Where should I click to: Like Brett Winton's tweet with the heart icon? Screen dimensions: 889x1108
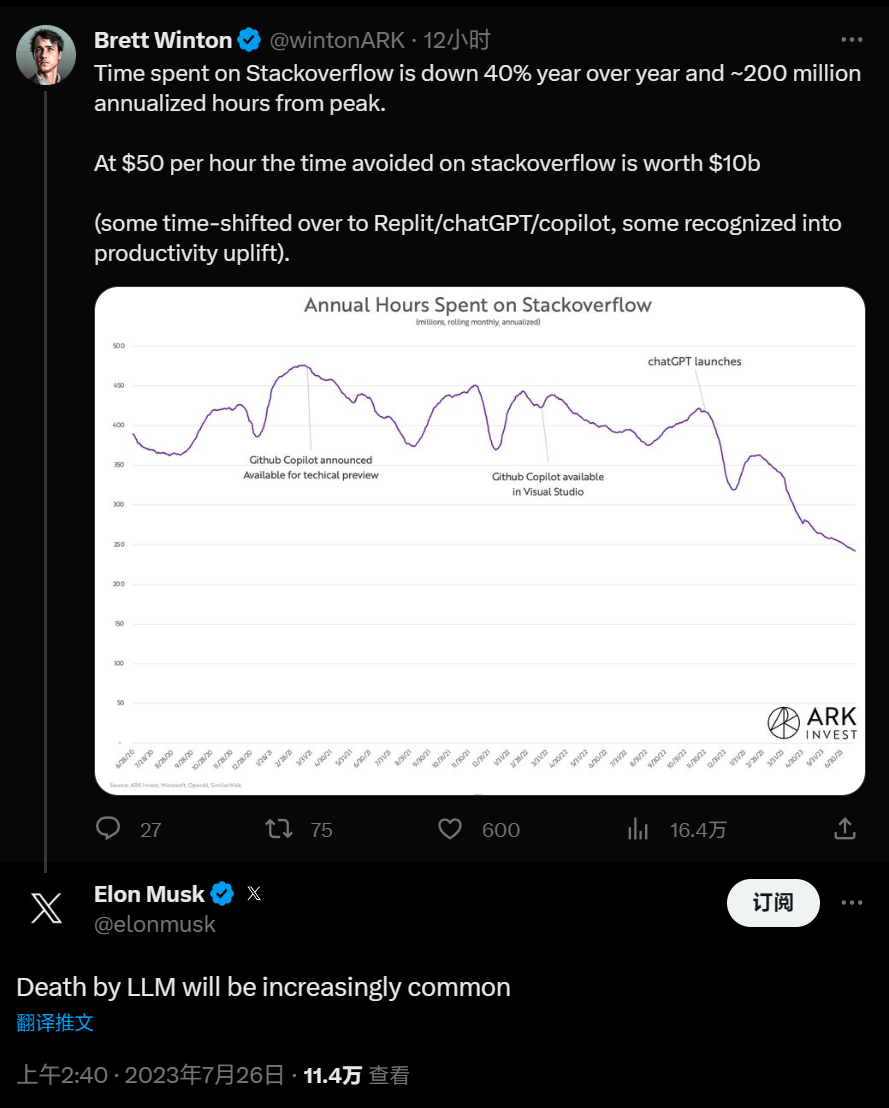pos(450,829)
